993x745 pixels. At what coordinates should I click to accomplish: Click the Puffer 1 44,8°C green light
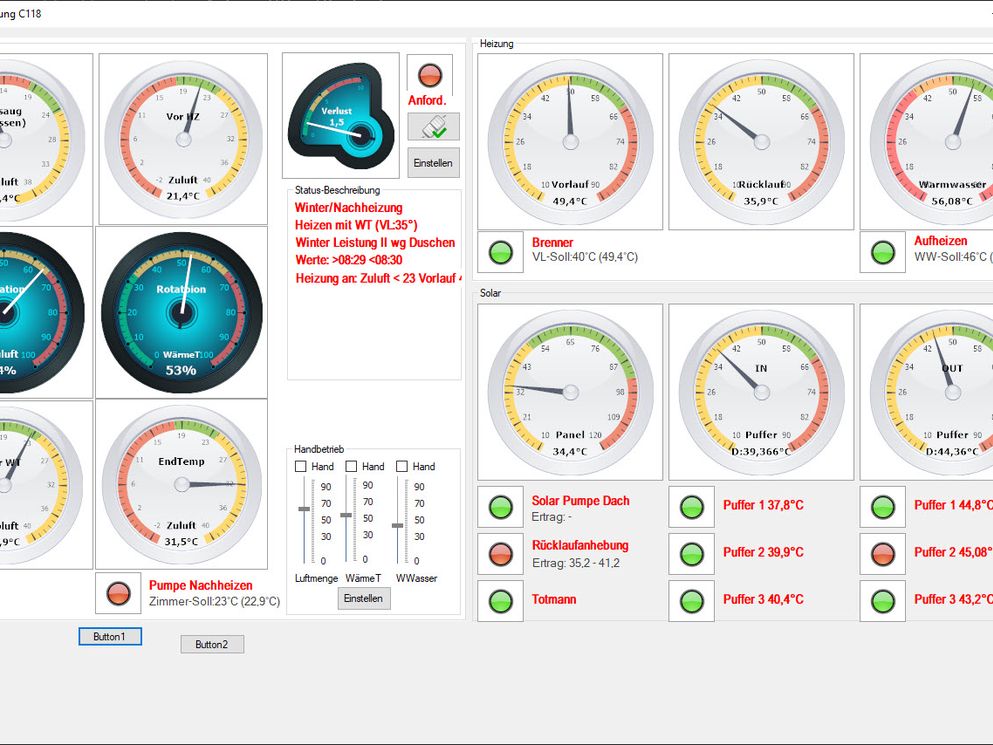coord(883,507)
